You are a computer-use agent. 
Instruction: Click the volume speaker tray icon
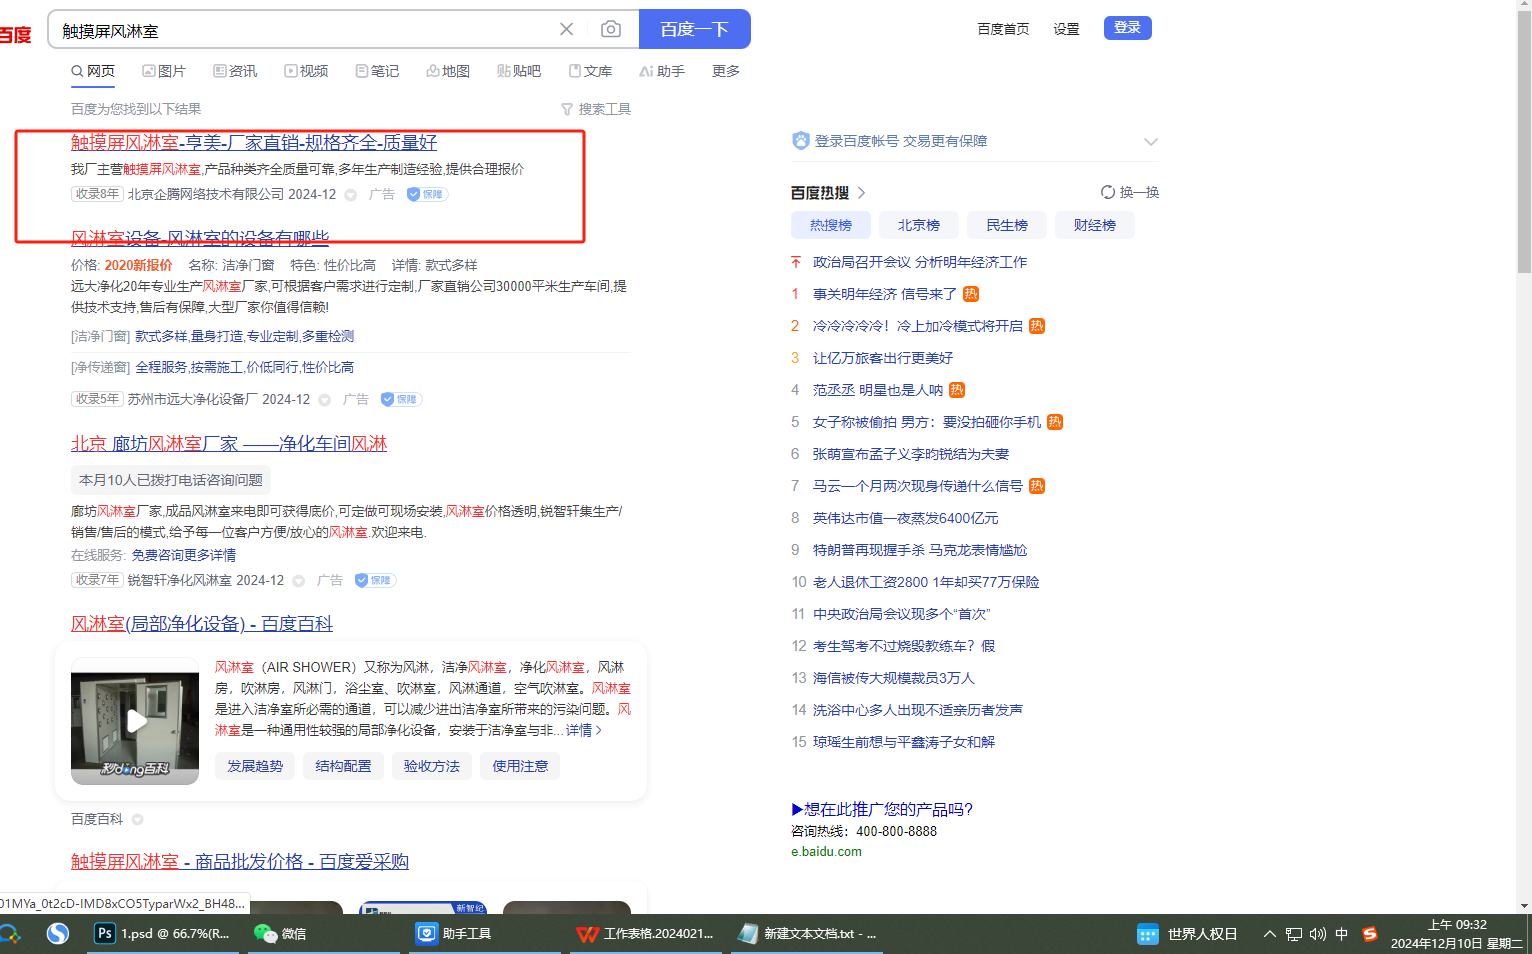click(1317, 934)
